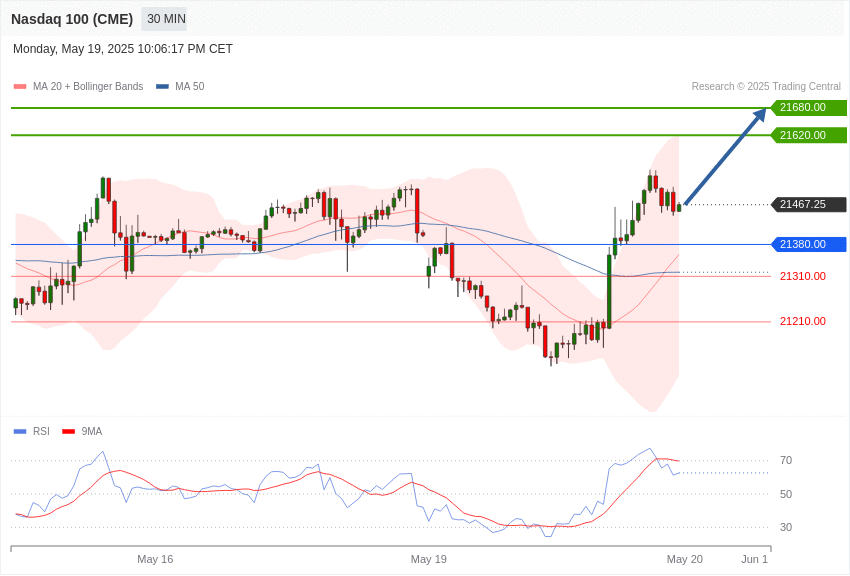This screenshot has width=850, height=576.
Task: Click the 21620.00 green resistance price tag
Action: pyautogui.click(x=809, y=135)
